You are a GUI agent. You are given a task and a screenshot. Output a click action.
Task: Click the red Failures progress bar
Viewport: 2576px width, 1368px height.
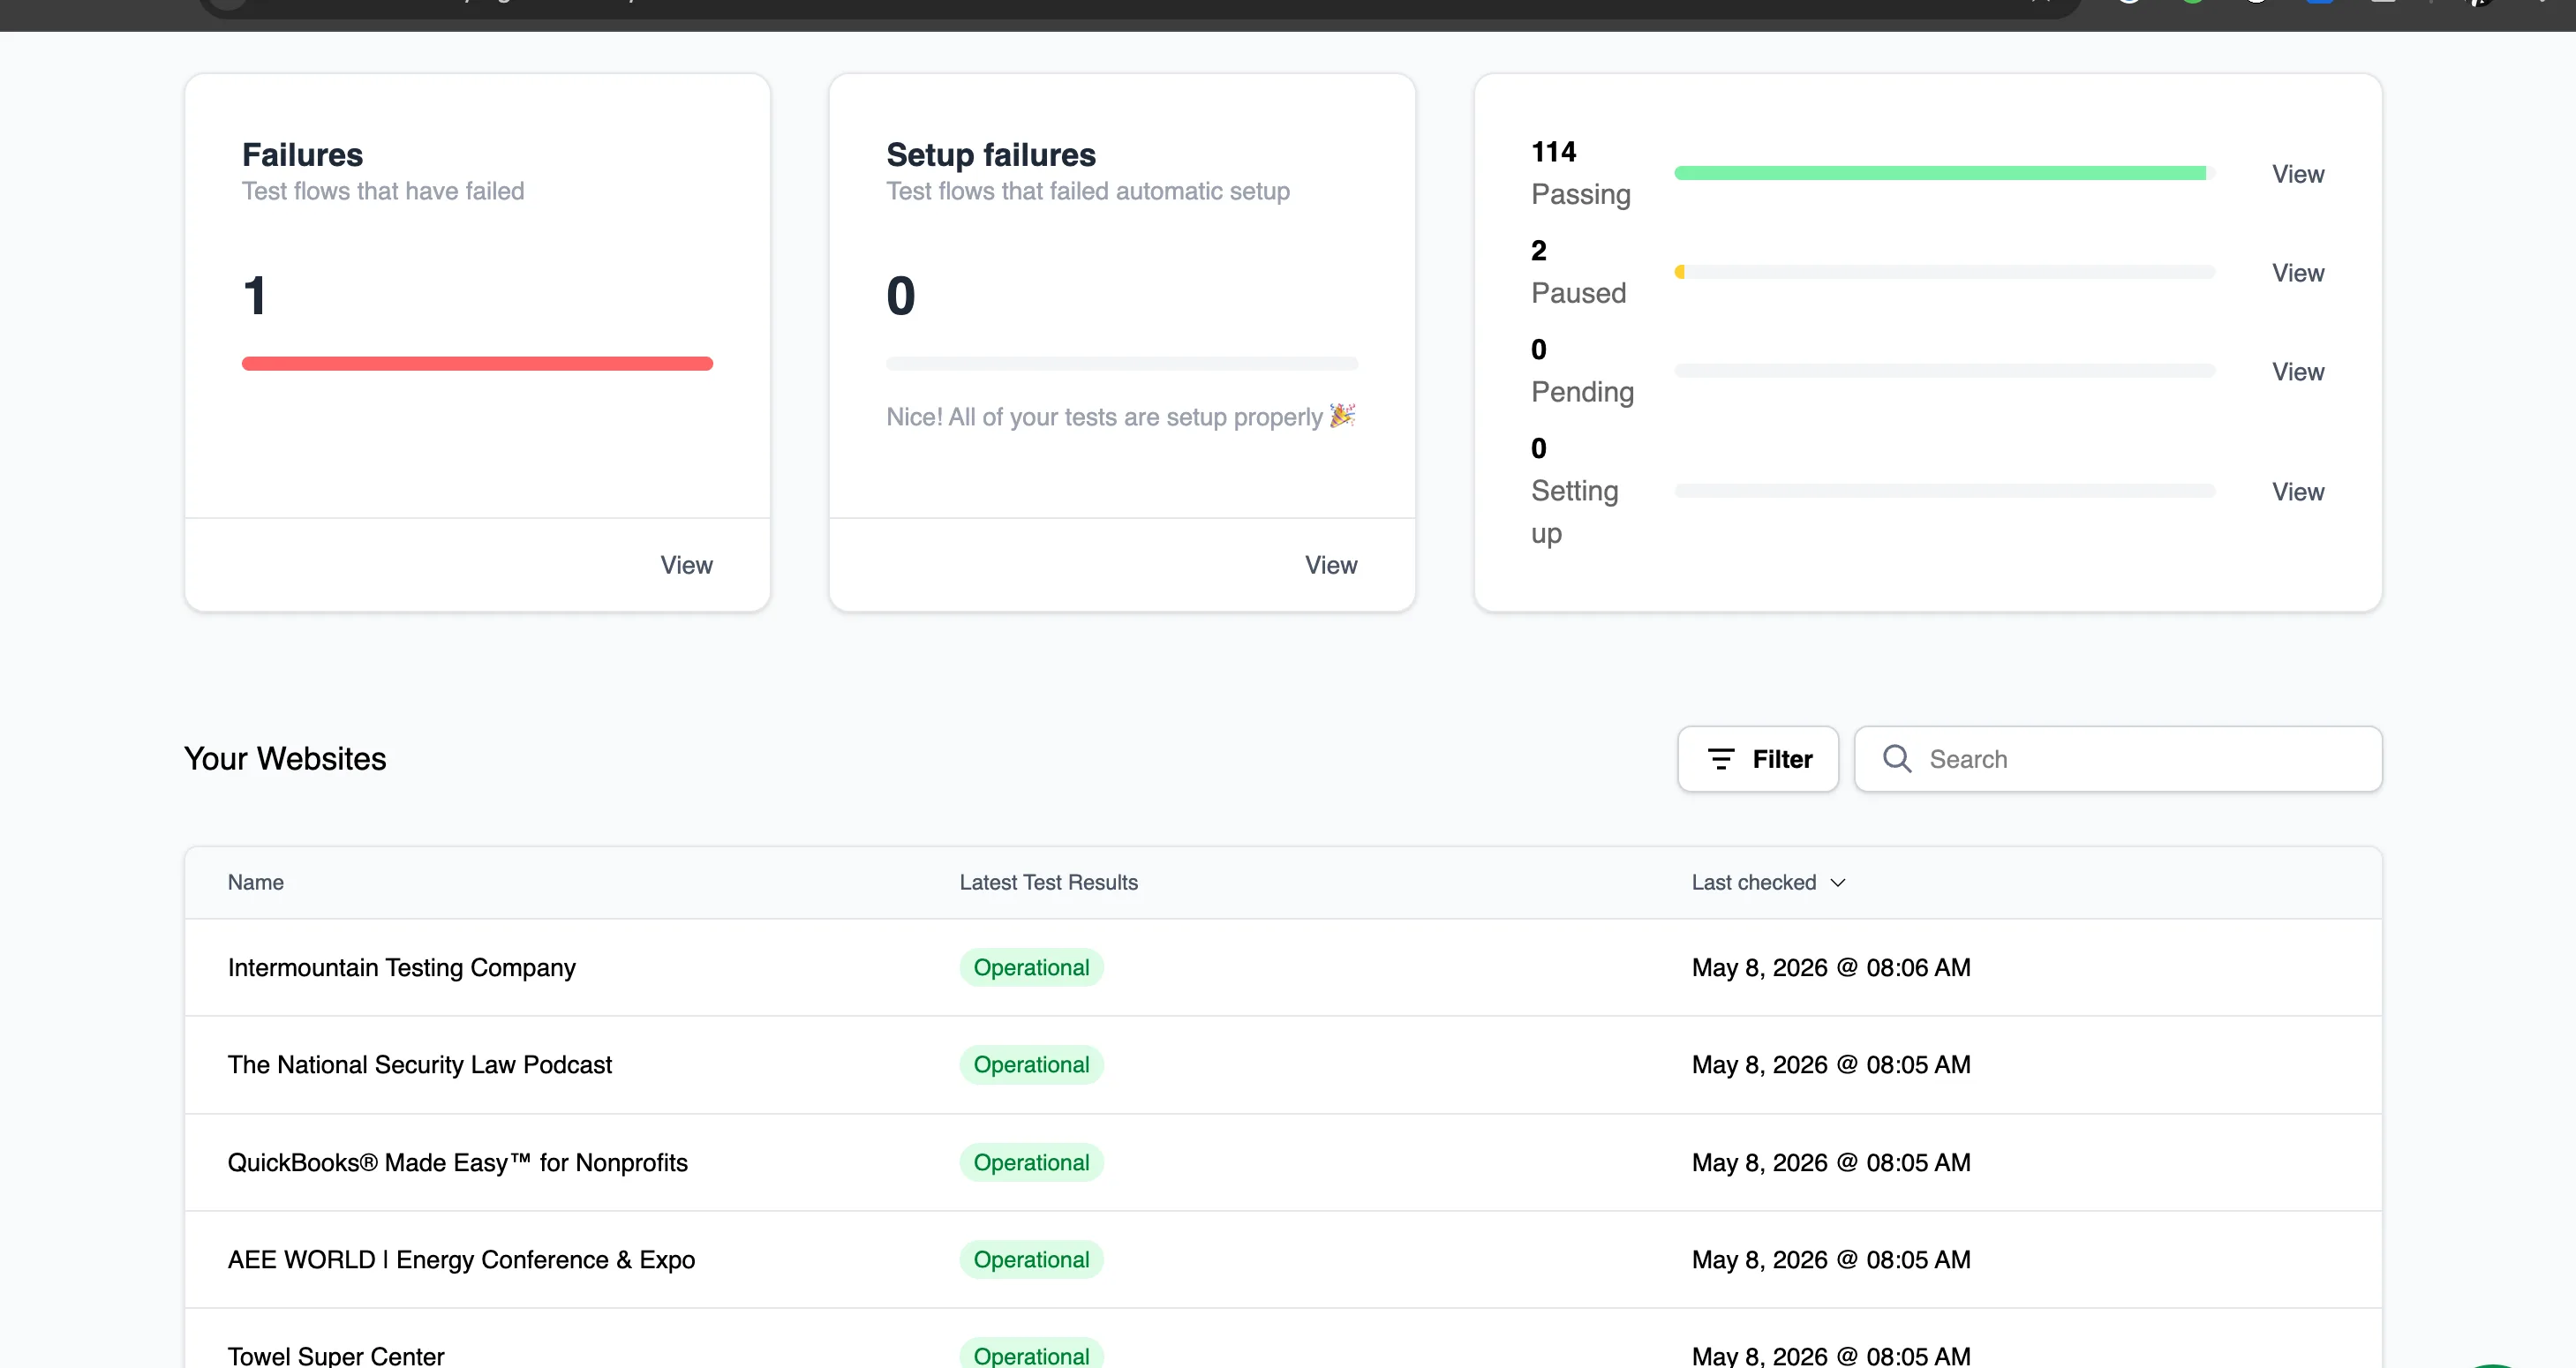[x=477, y=364]
